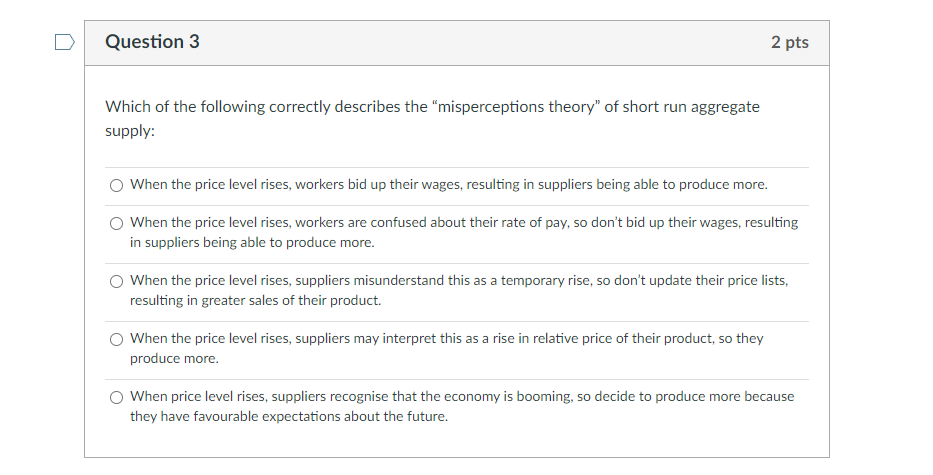
Task: Mark the 'rise in relative price of their product' radio option
Action: click(x=117, y=339)
